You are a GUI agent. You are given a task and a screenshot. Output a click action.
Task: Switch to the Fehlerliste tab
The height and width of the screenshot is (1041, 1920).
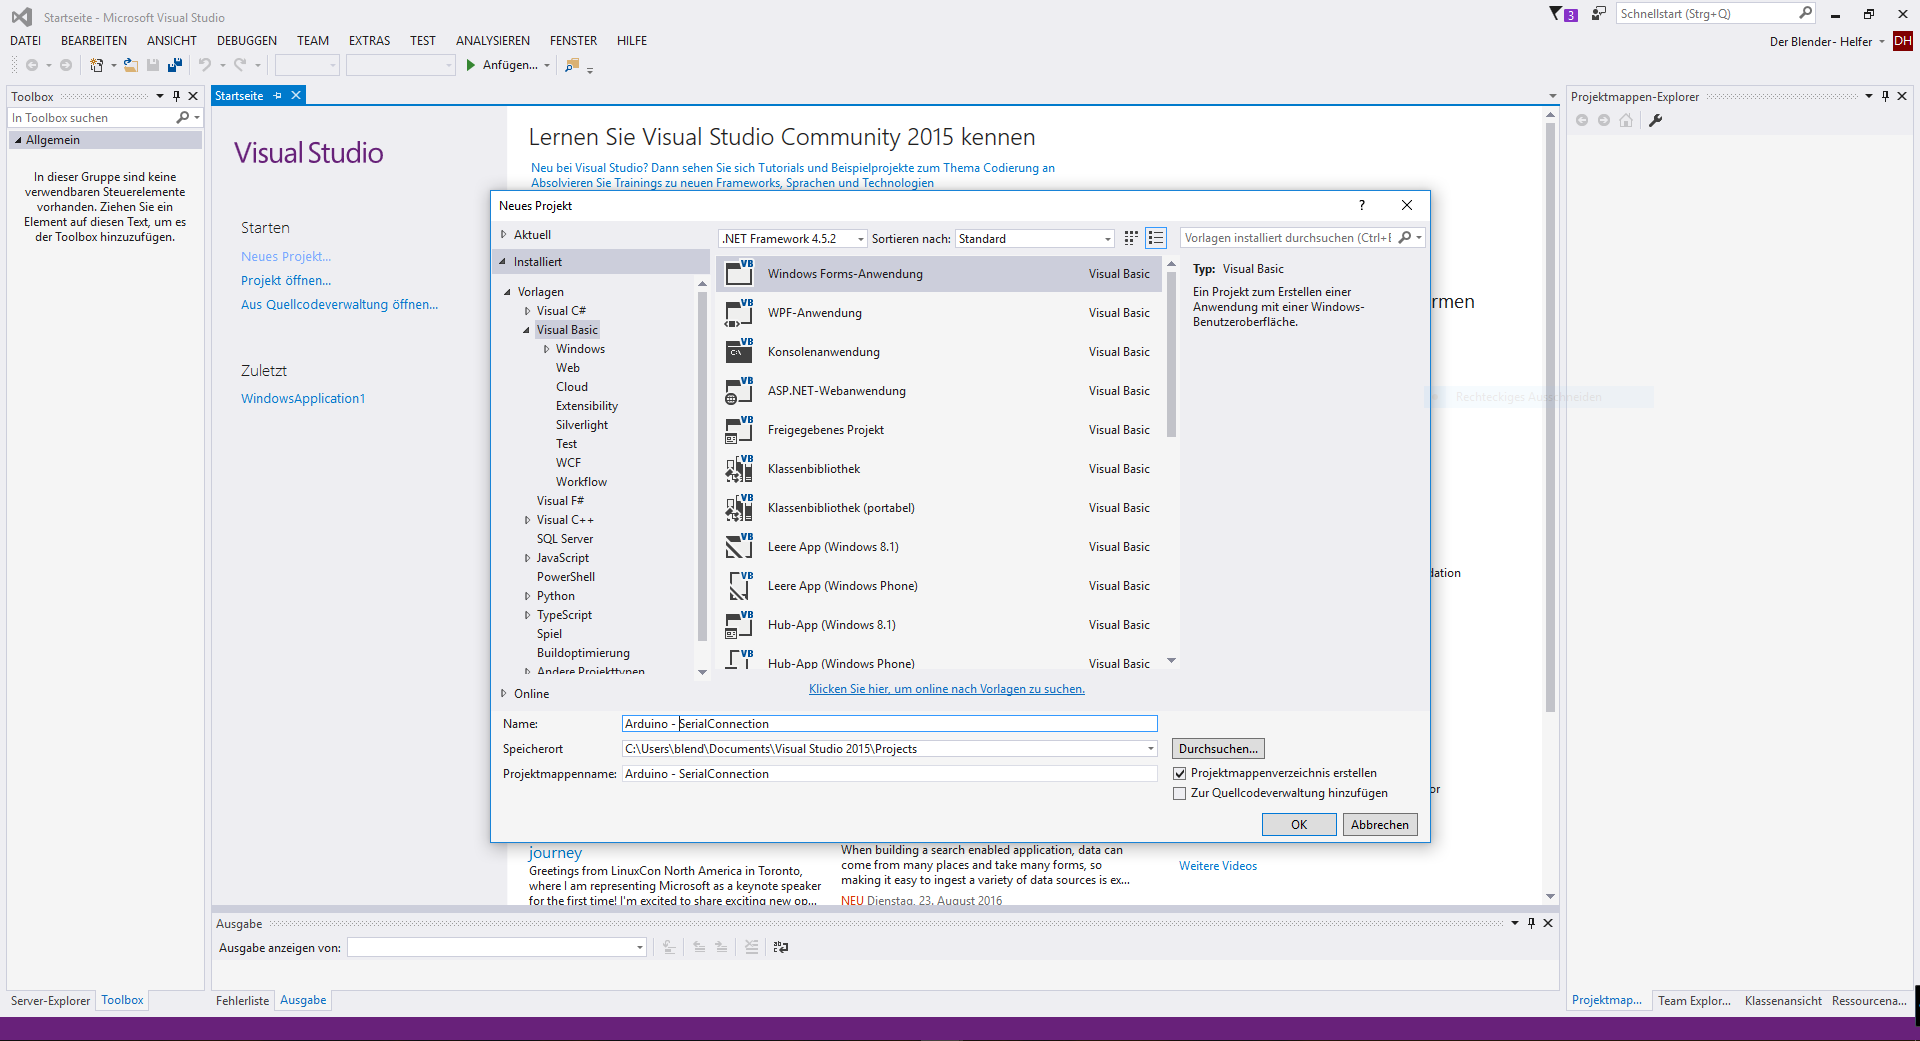coord(242,1000)
